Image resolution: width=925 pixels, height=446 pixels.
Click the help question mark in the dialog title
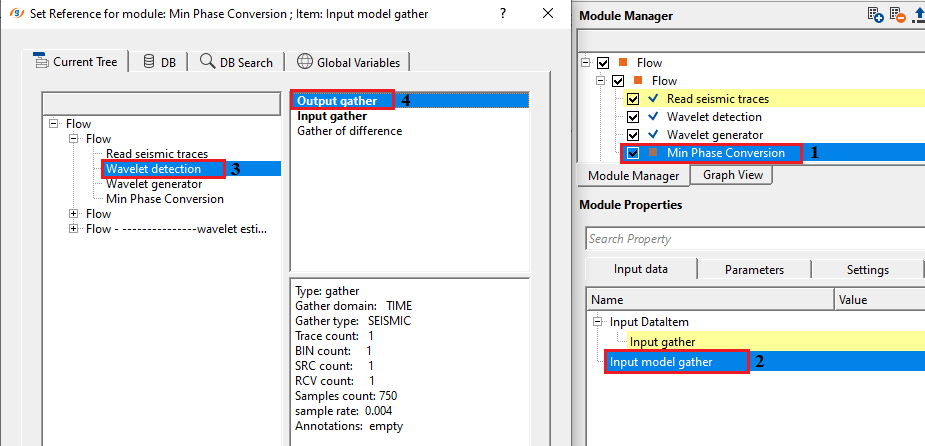pos(503,14)
